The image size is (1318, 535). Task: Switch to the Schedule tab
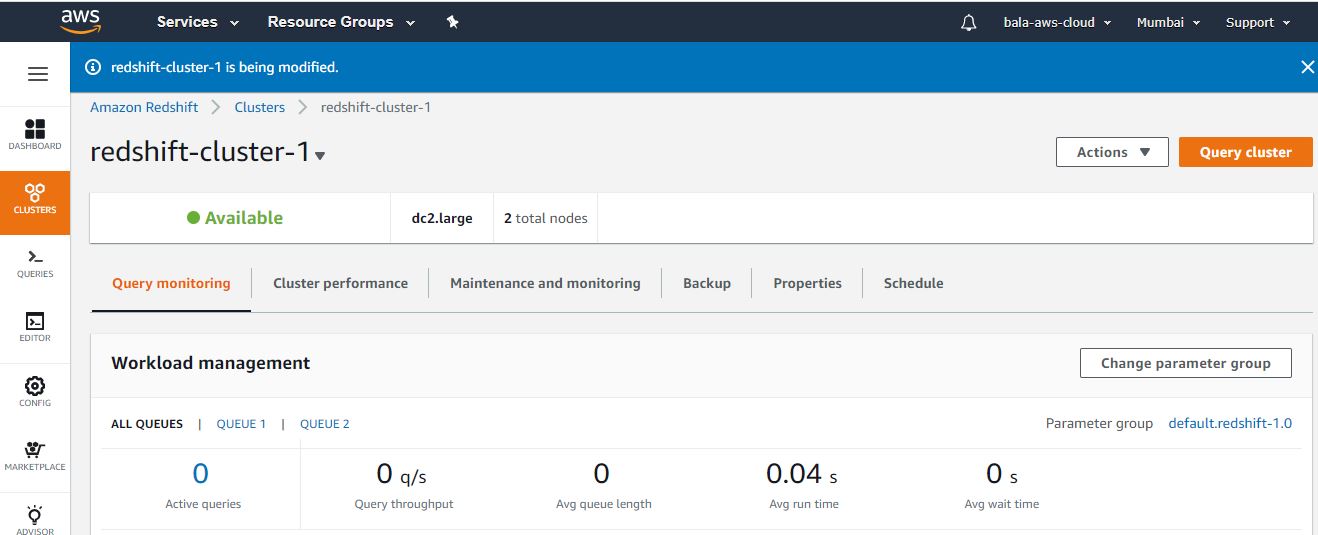tap(913, 283)
